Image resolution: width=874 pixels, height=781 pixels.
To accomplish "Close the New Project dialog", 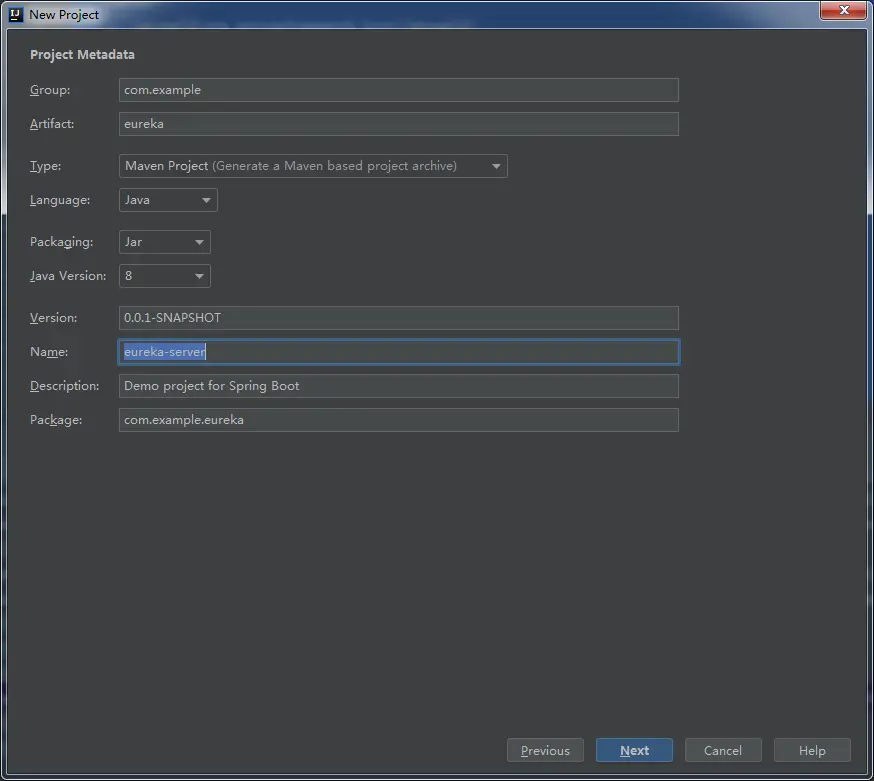I will pyautogui.click(x=843, y=10).
